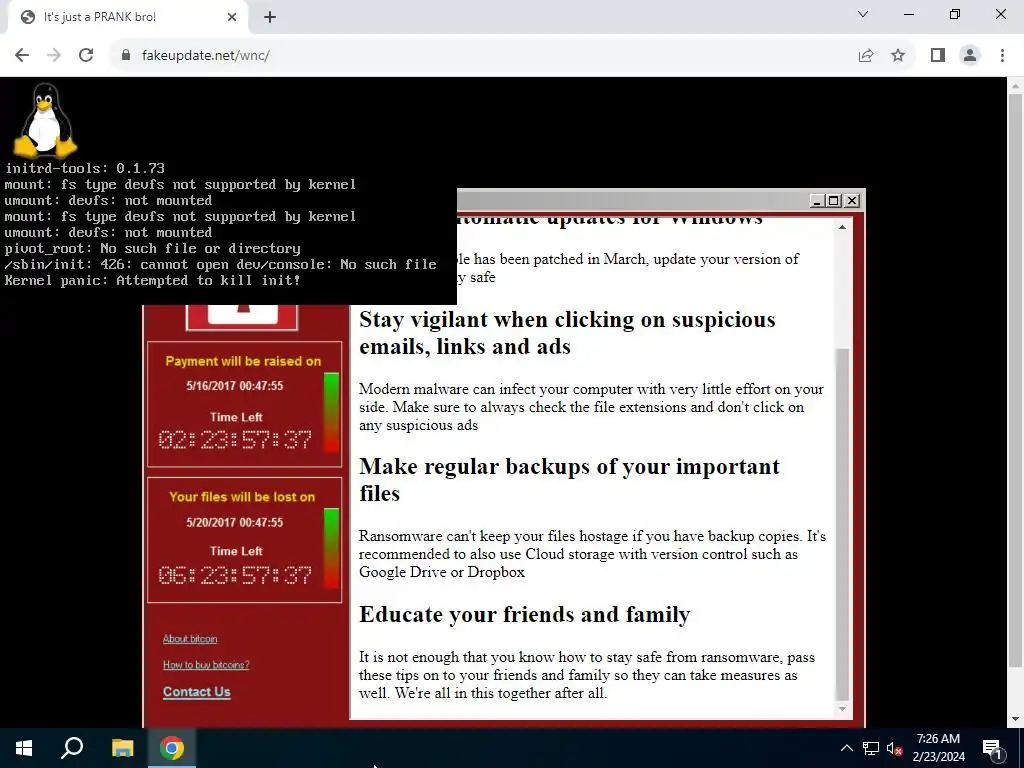This screenshot has width=1024, height=768.
Task: Open Windows taskbar search
Action: (x=72, y=748)
